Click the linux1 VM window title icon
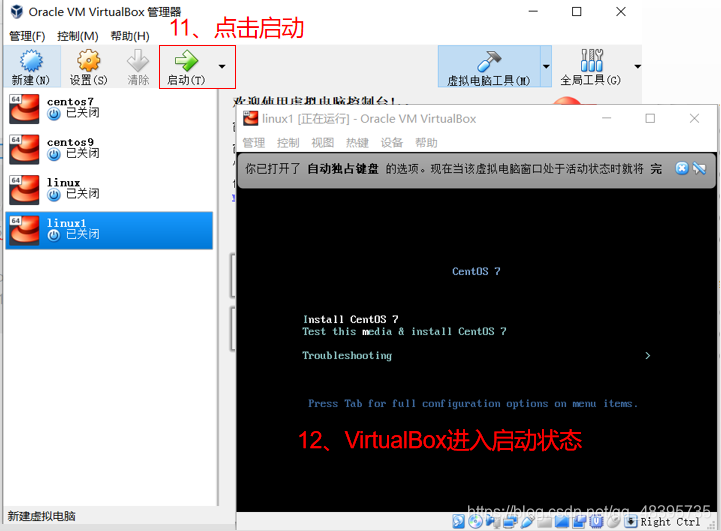 coord(251,119)
